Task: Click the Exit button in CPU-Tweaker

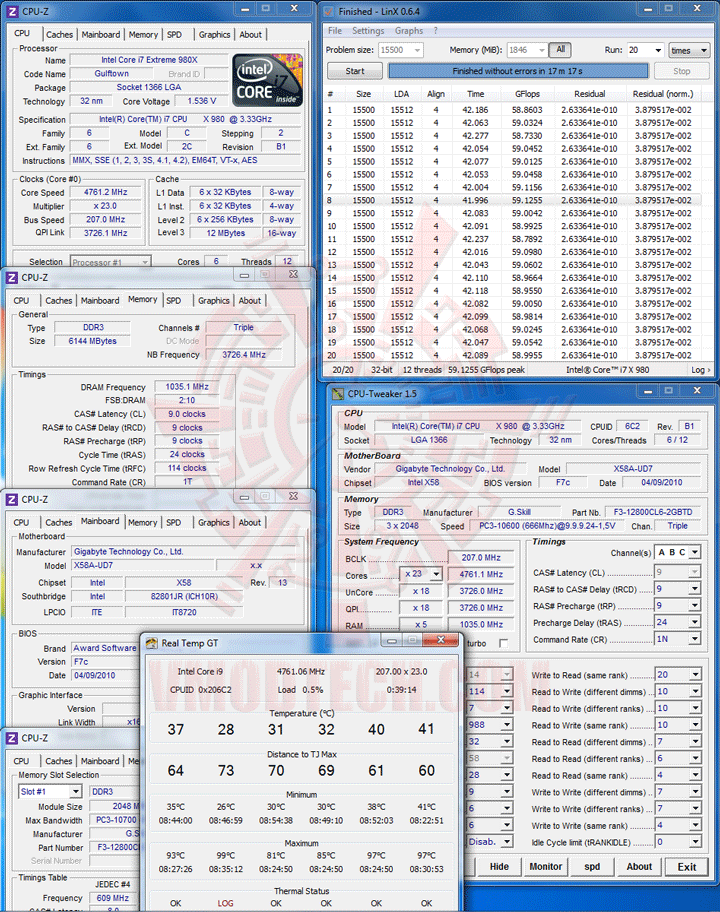Action: coord(687,867)
